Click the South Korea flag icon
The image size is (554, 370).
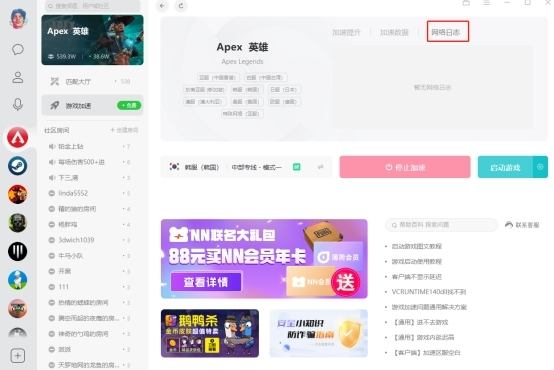coord(174,166)
